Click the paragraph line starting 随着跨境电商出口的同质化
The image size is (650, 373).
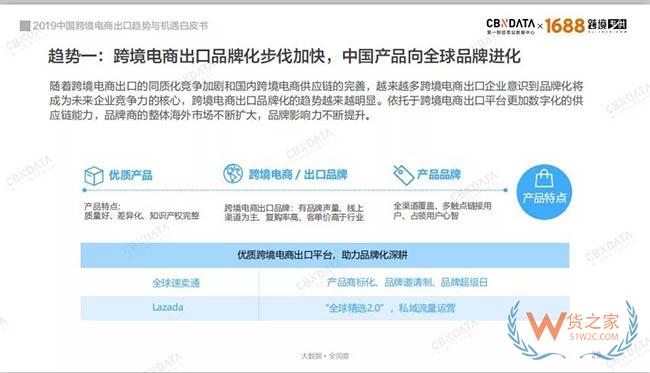tap(316, 86)
